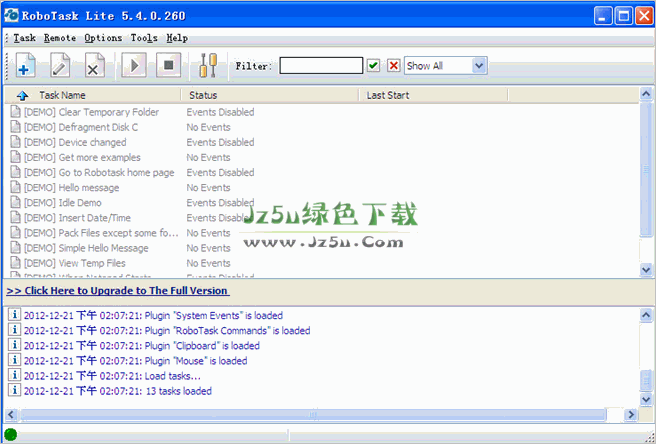Select the Idle Demo task
Image resolution: width=656 pixels, height=444 pixels.
(63, 203)
